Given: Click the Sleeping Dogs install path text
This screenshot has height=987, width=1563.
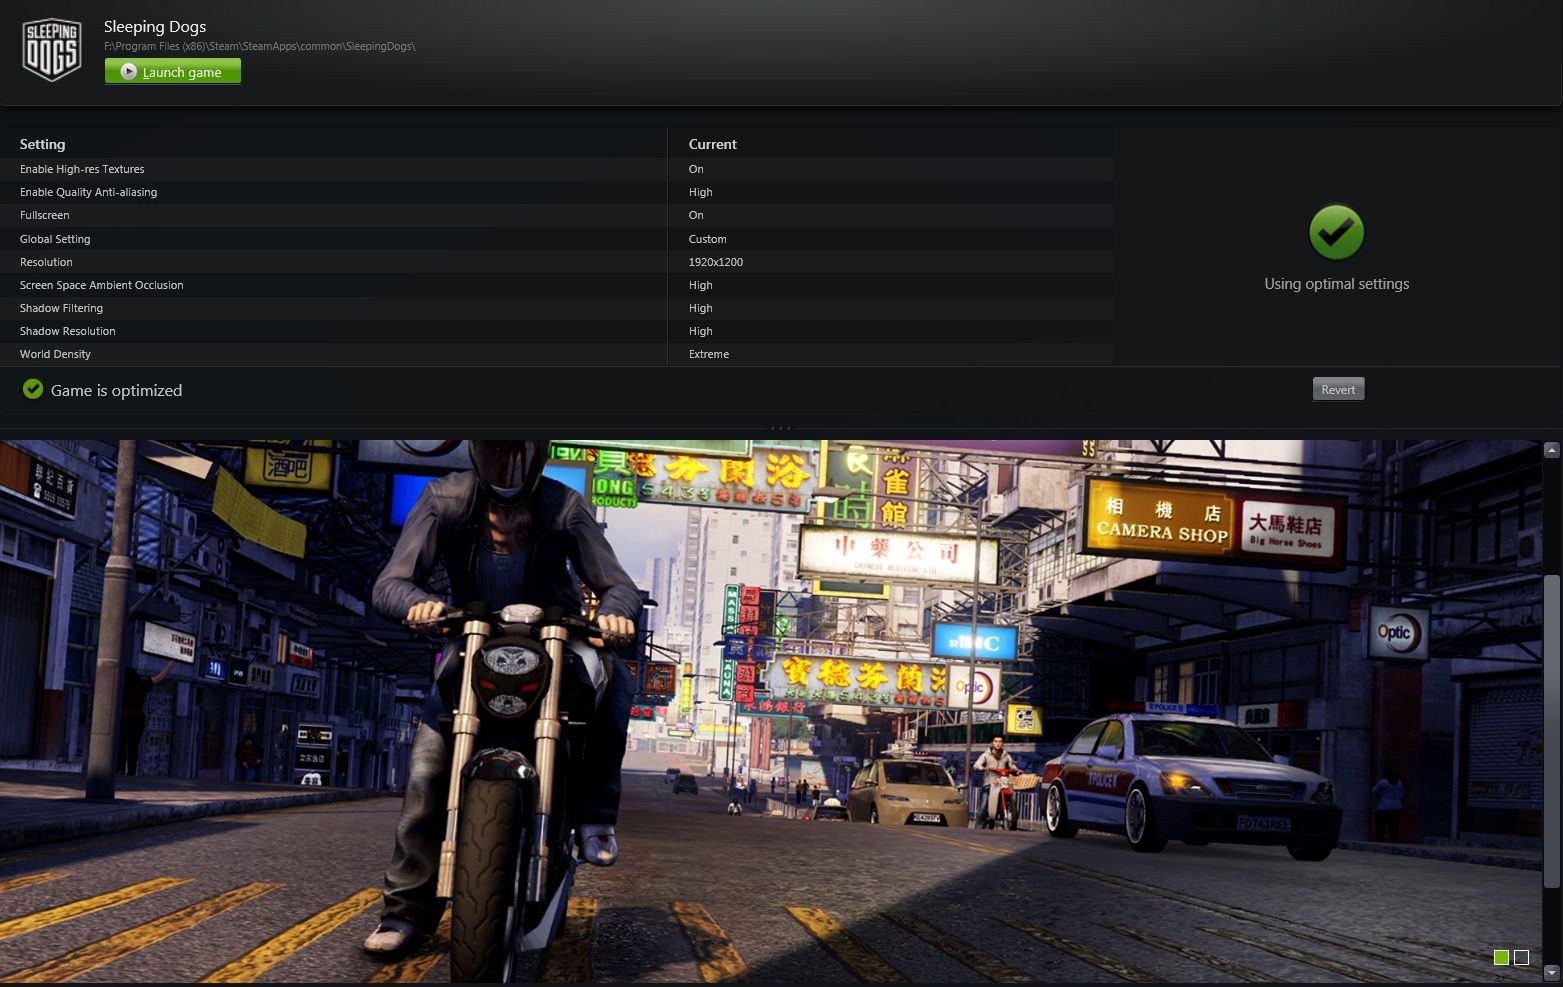Looking at the screenshot, I should coord(259,47).
